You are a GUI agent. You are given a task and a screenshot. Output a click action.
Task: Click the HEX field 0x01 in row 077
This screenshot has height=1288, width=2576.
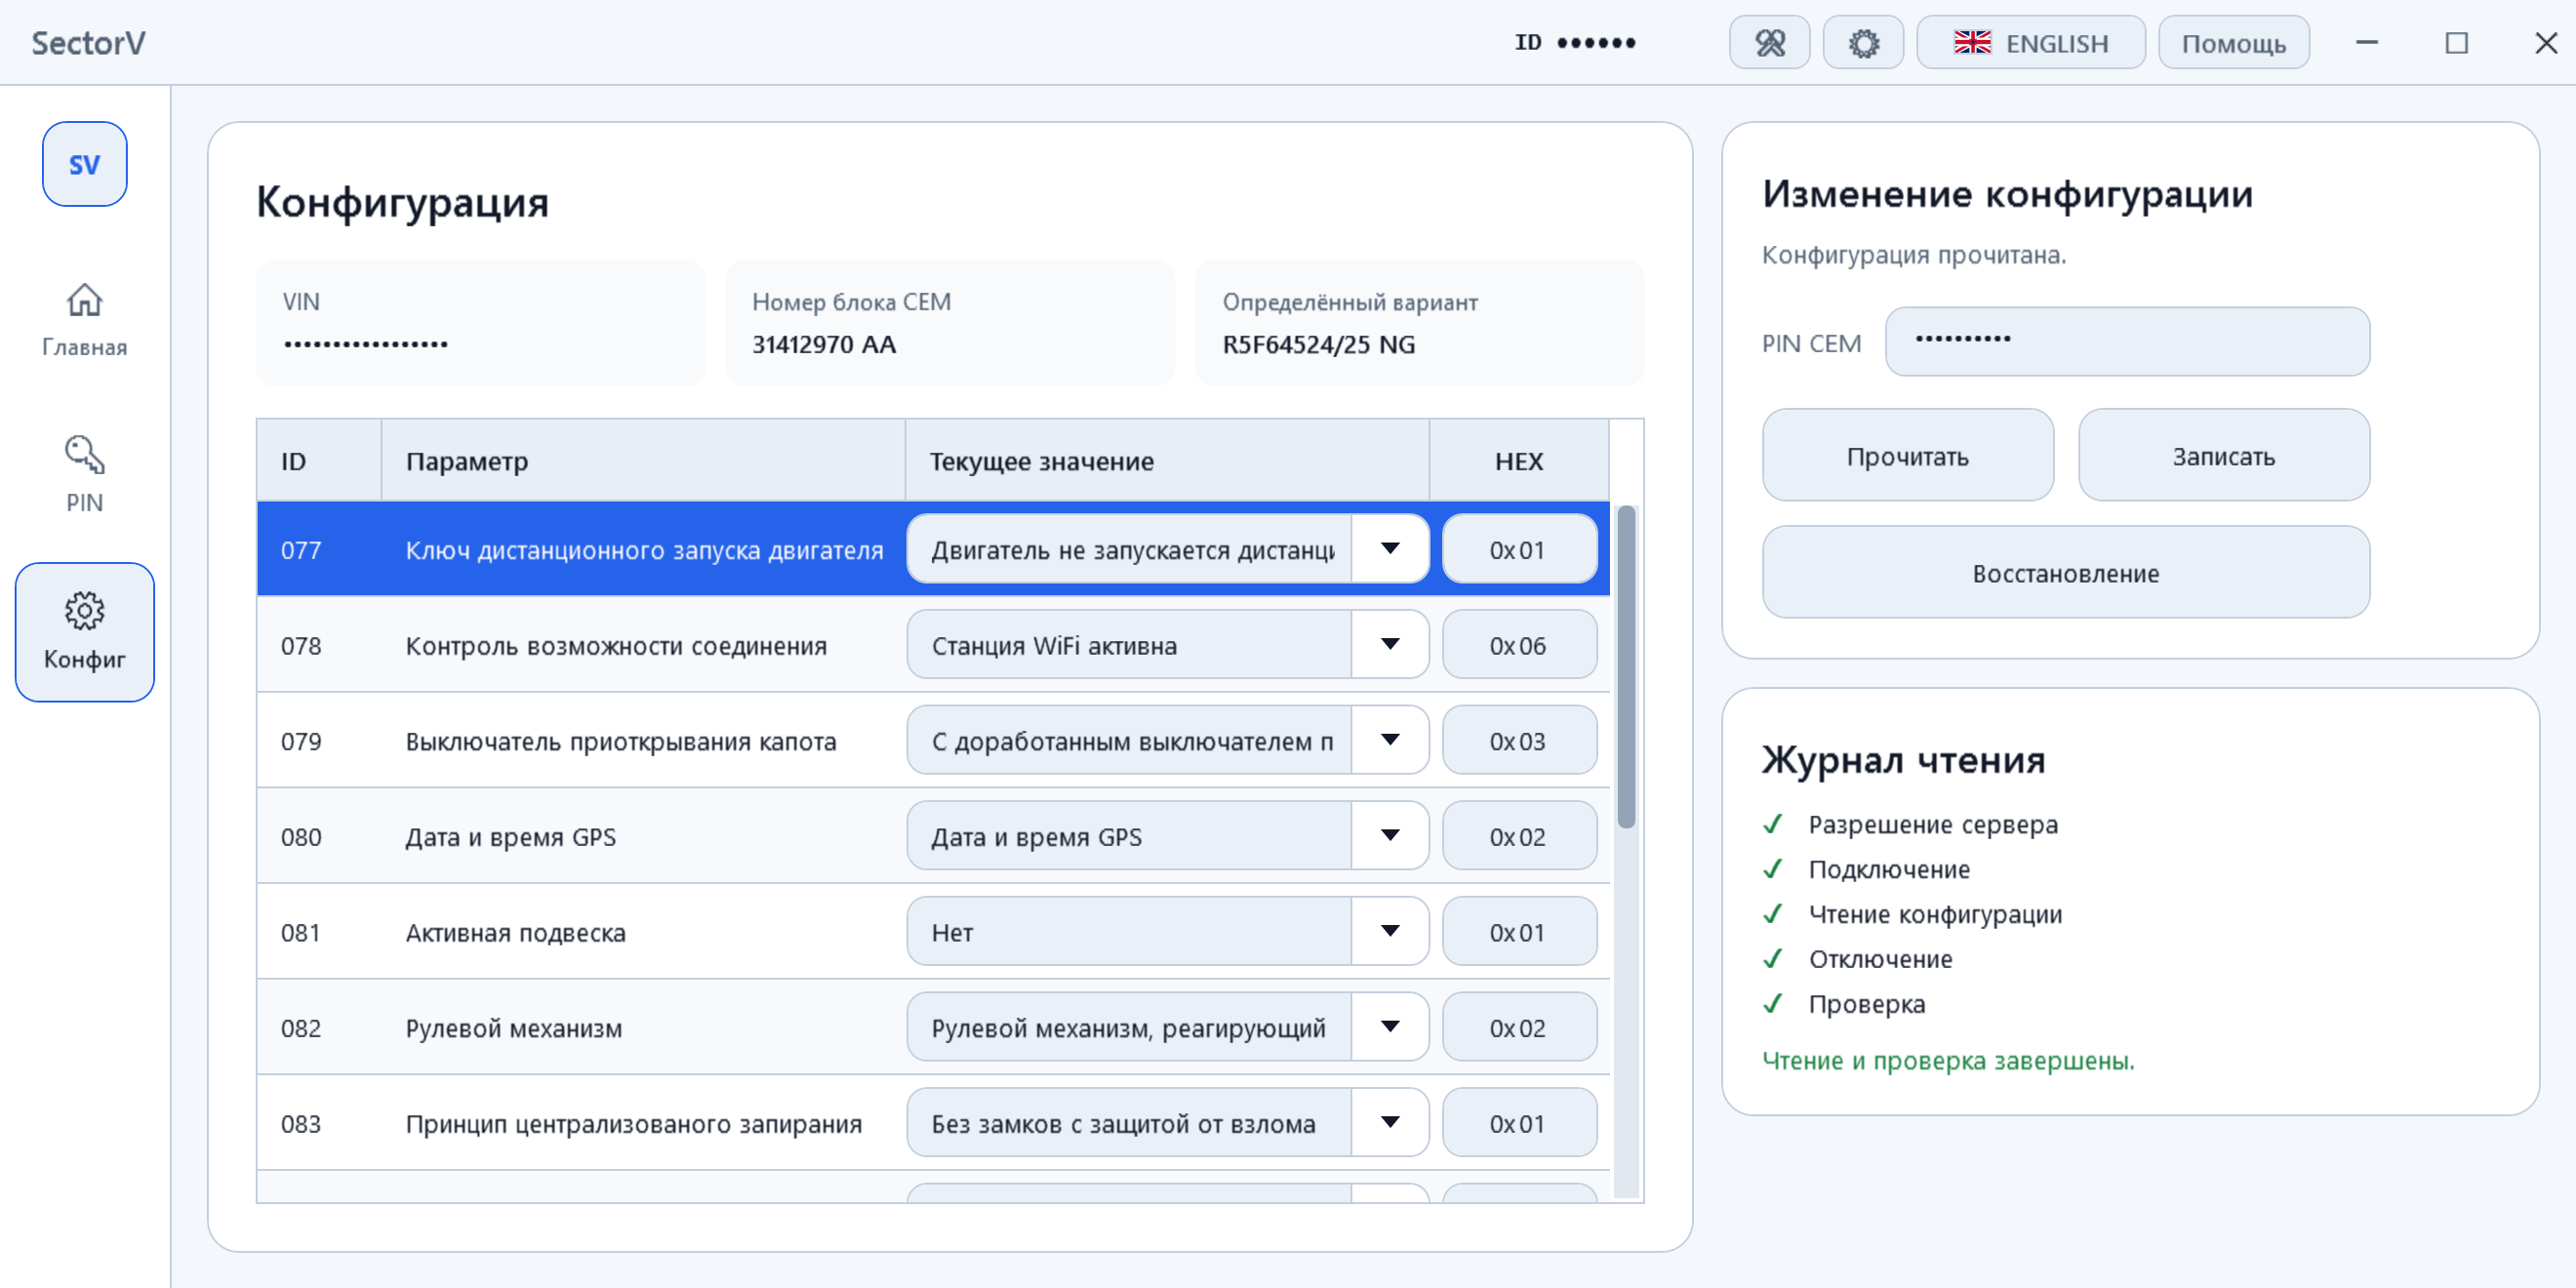(1519, 548)
